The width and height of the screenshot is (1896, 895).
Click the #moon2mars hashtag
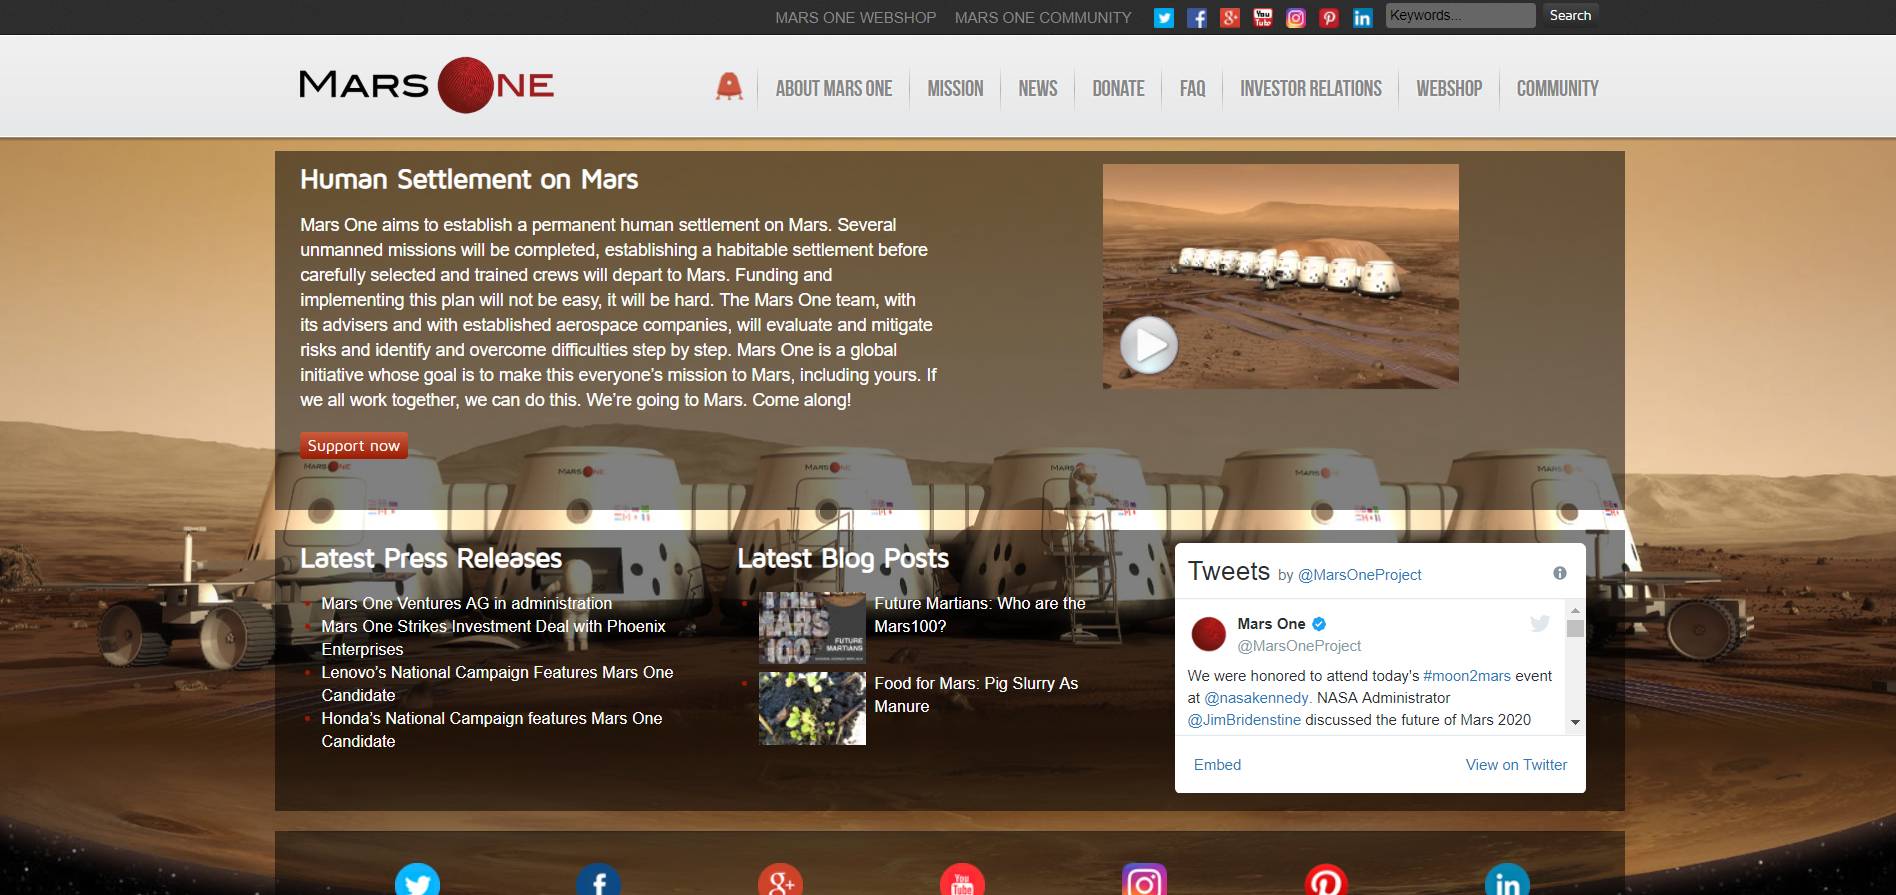point(1467,676)
